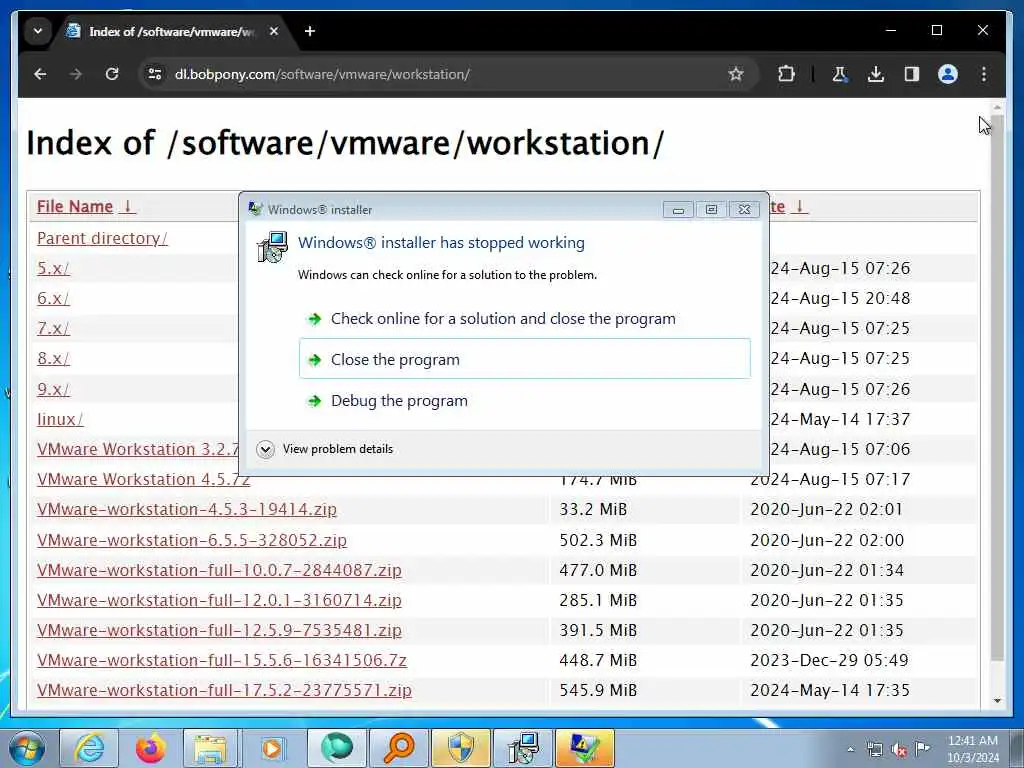
Task: Open the green globe browser taskbar icon
Action: pyautogui.click(x=336, y=748)
